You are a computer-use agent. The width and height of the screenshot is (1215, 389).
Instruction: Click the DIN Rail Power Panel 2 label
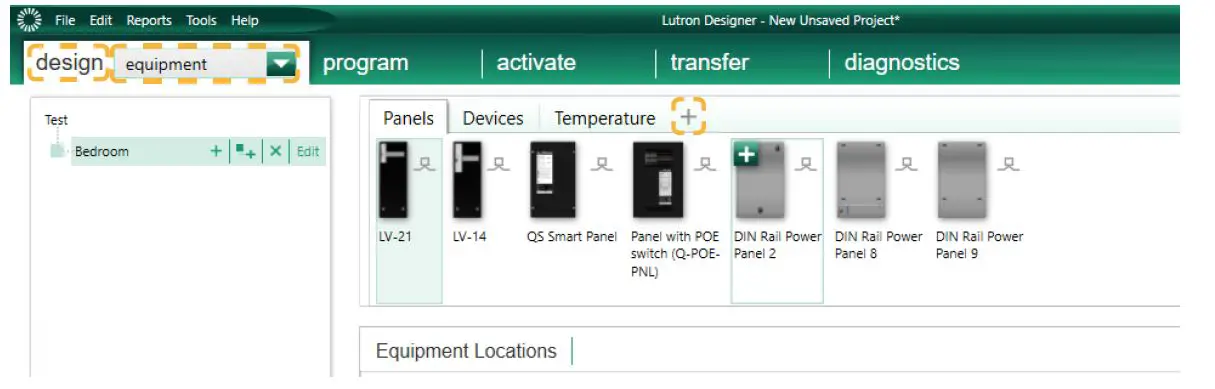tap(777, 245)
